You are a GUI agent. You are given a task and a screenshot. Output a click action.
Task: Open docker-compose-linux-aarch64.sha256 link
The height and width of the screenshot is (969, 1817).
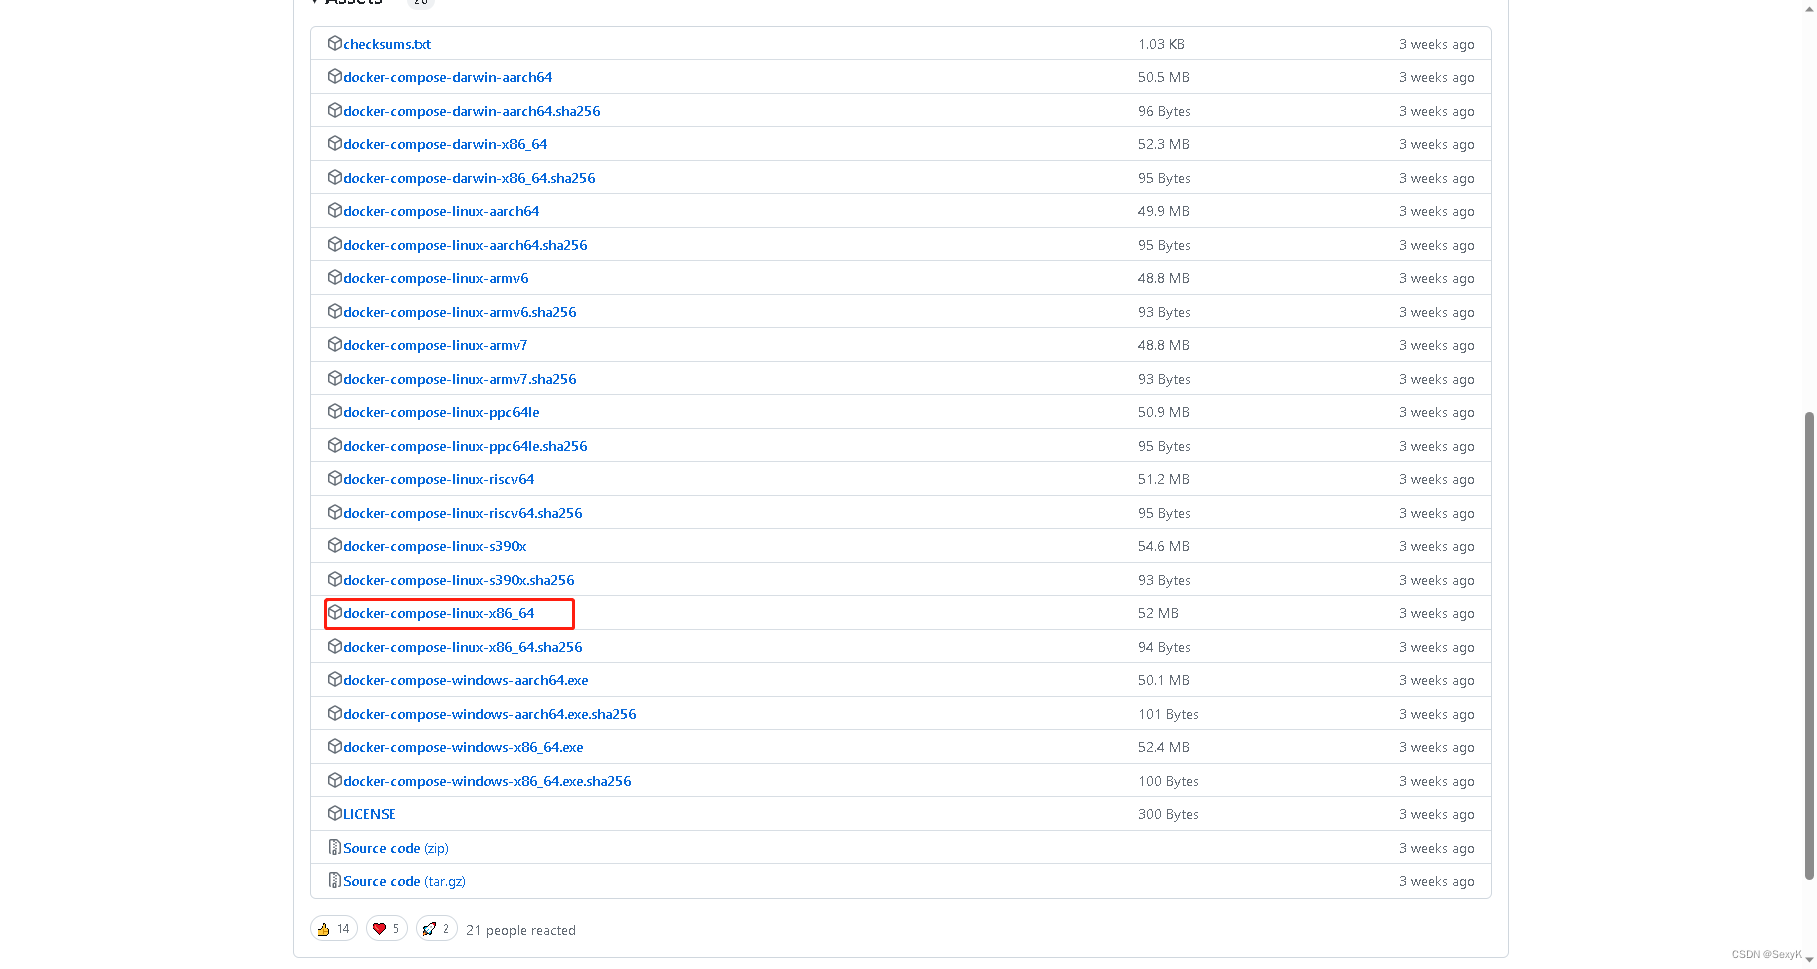tap(465, 245)
